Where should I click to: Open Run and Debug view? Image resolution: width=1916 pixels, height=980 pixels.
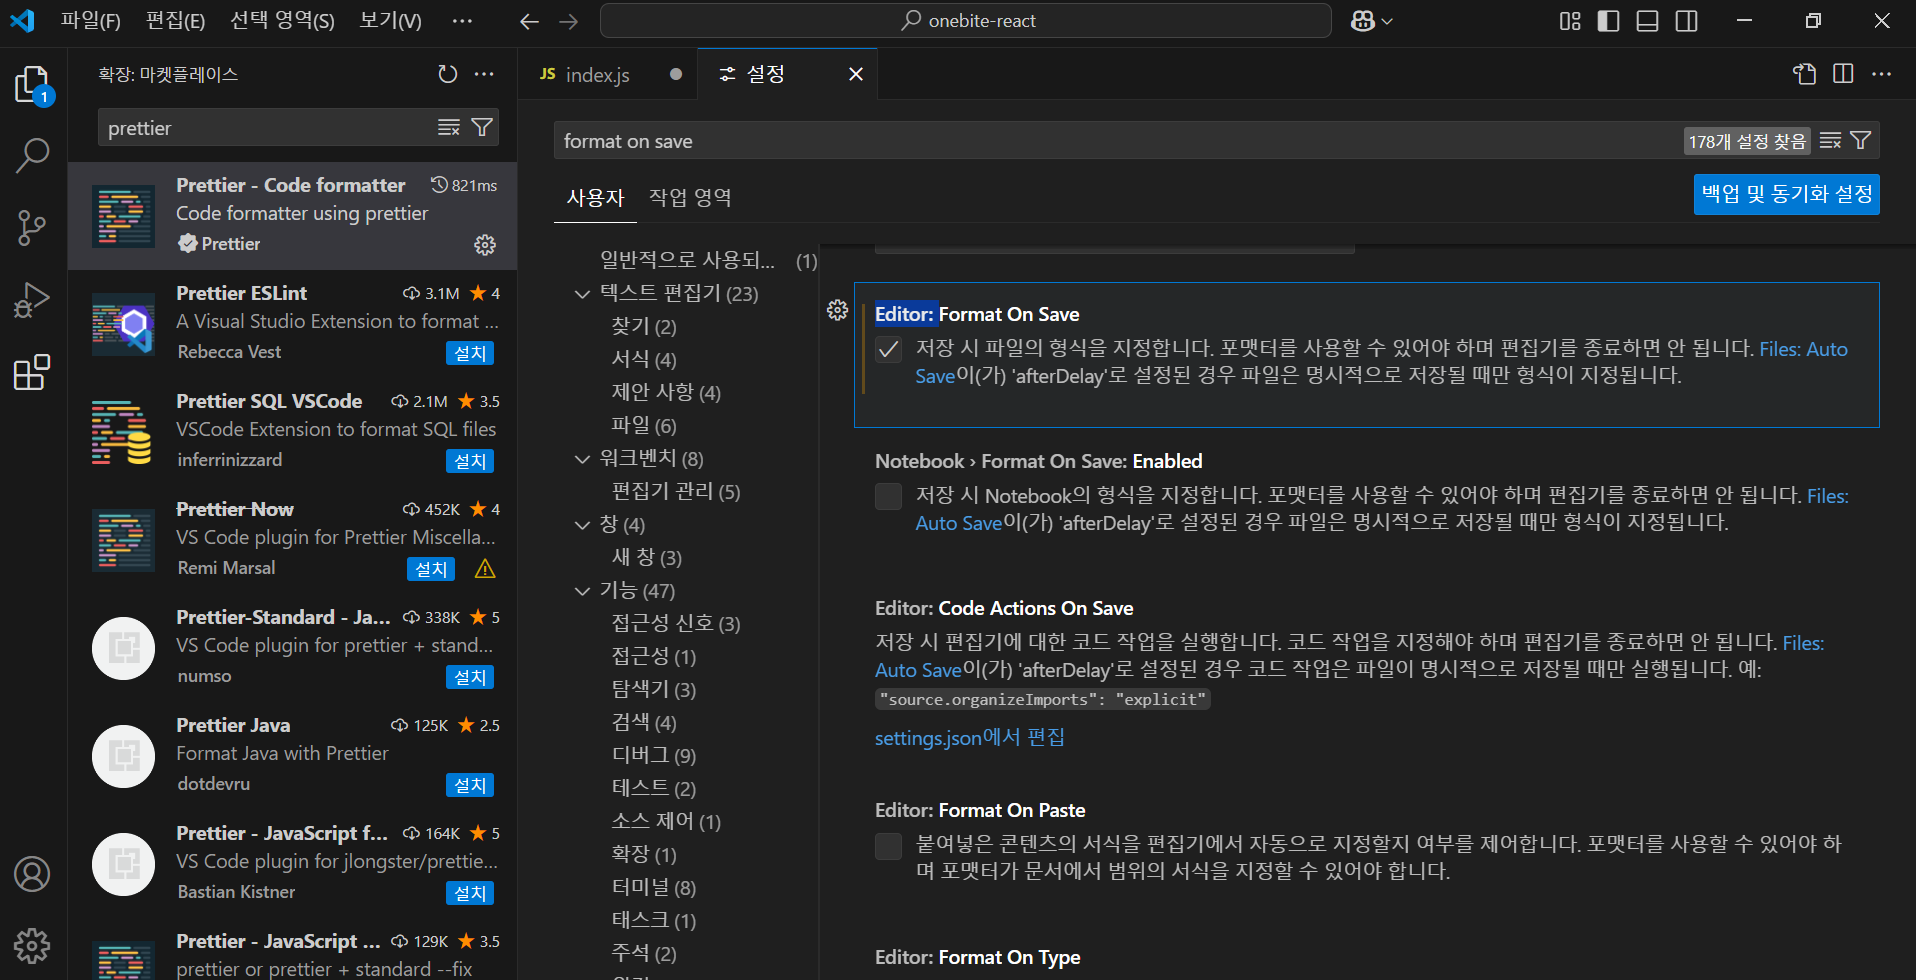[32, 300]
